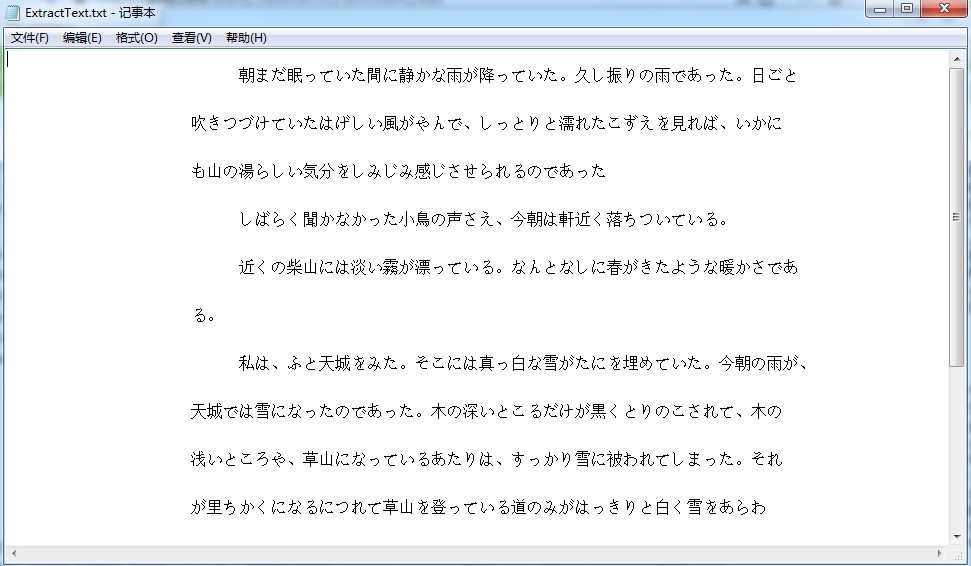Click the line starting with 浅いところや

[487, 459]
